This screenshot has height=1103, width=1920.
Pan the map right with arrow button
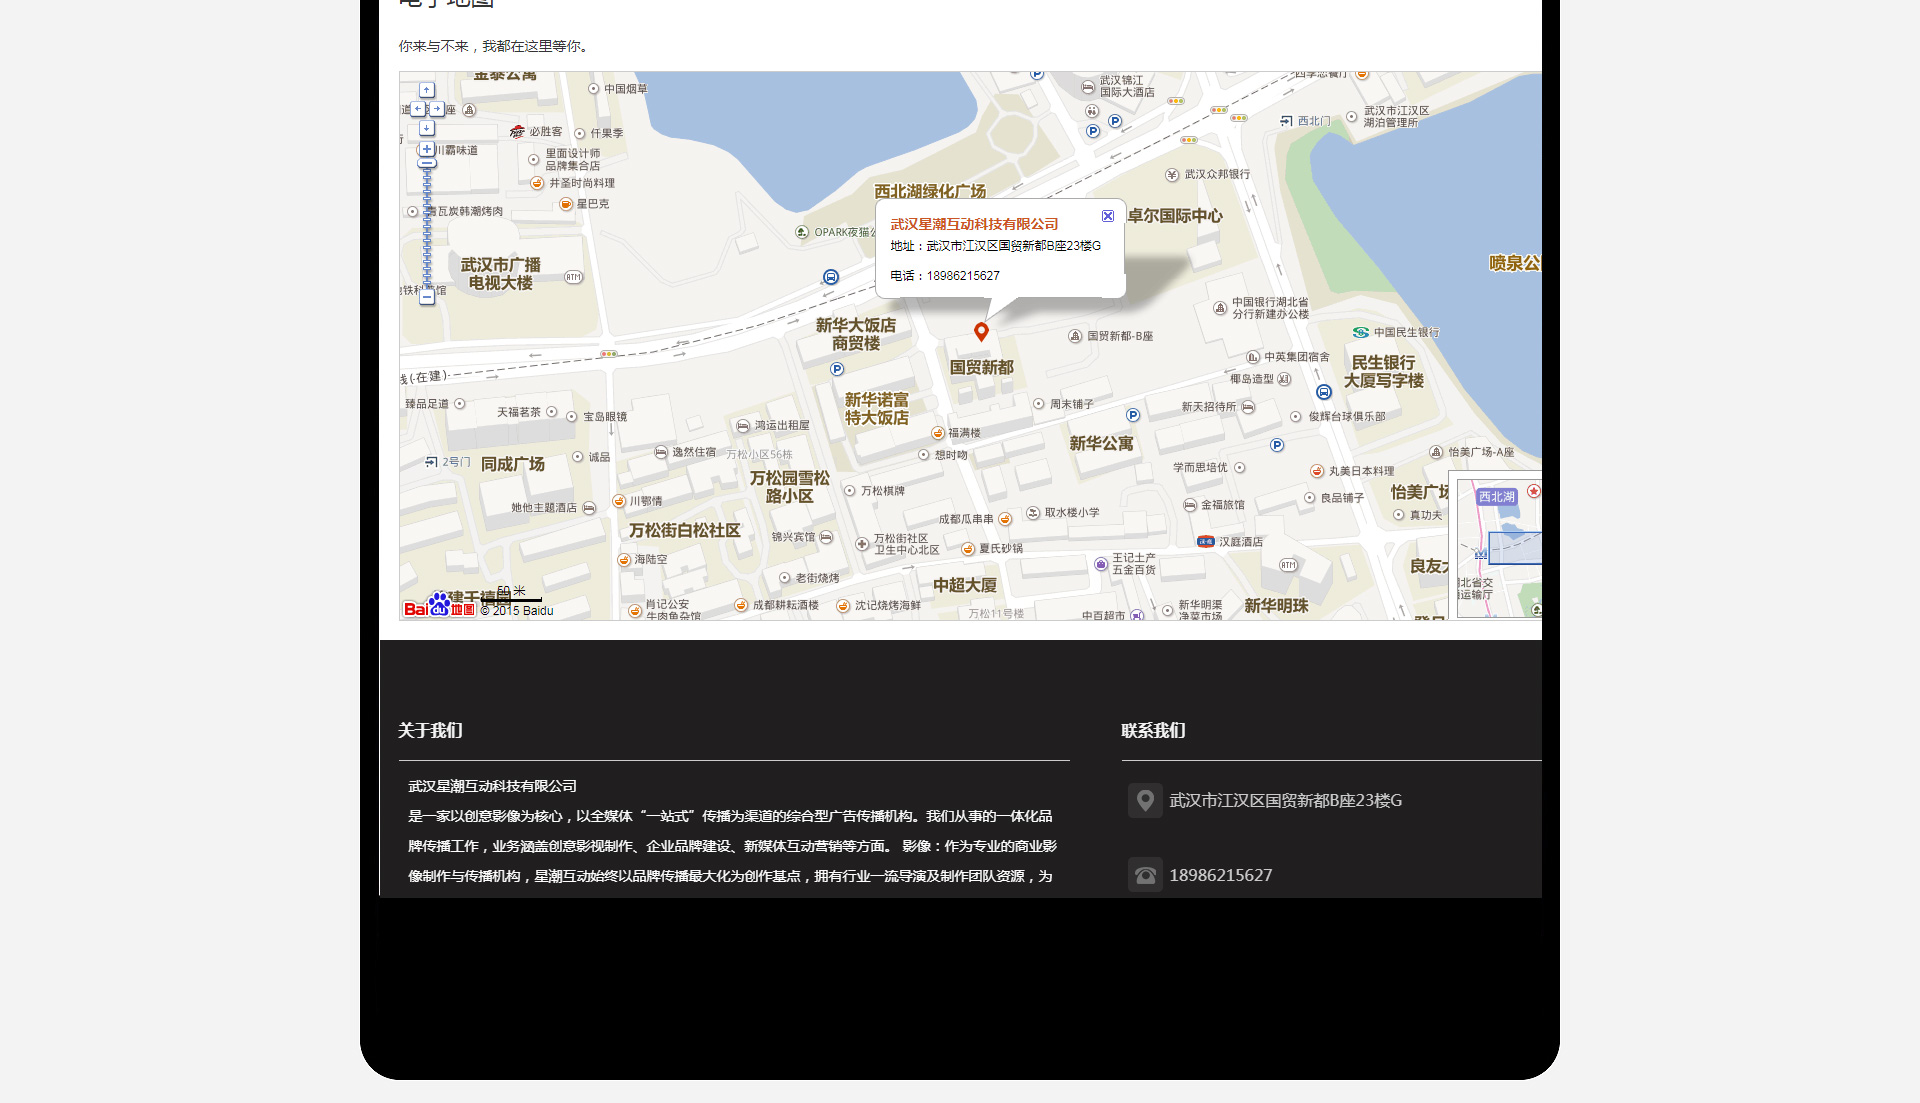click(x=437, y=109)
